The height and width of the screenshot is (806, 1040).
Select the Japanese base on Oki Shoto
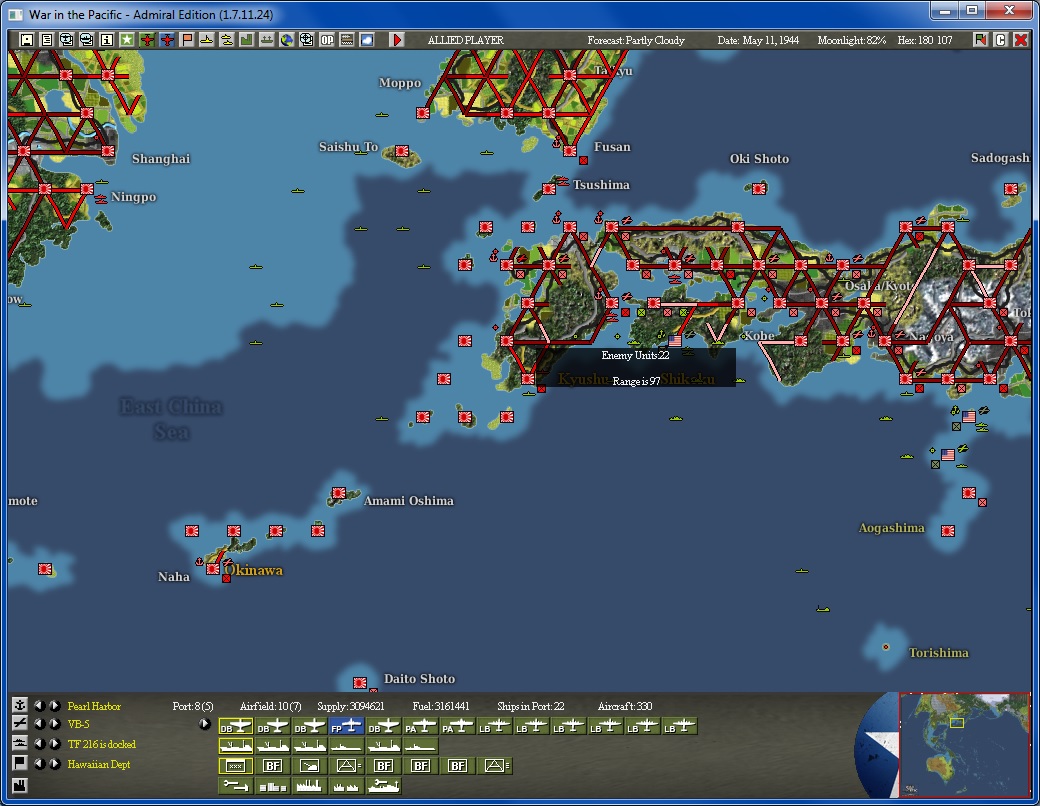[759, 188]
